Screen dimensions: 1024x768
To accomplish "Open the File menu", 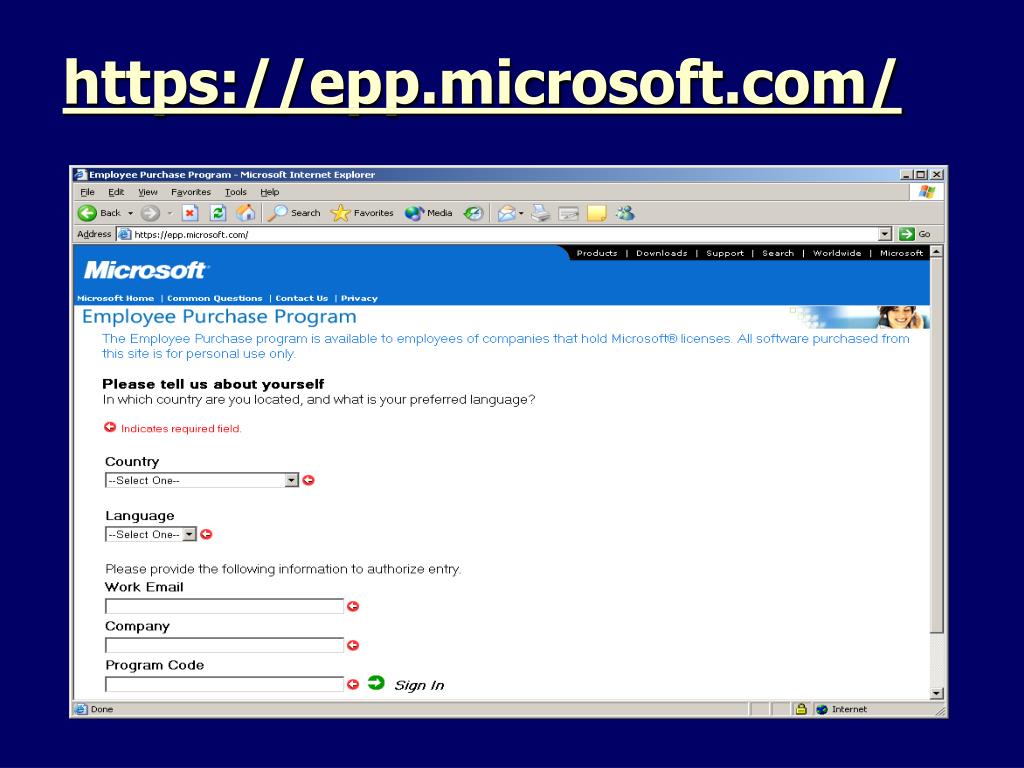I will pyautogui.click(x=88, y=192).
